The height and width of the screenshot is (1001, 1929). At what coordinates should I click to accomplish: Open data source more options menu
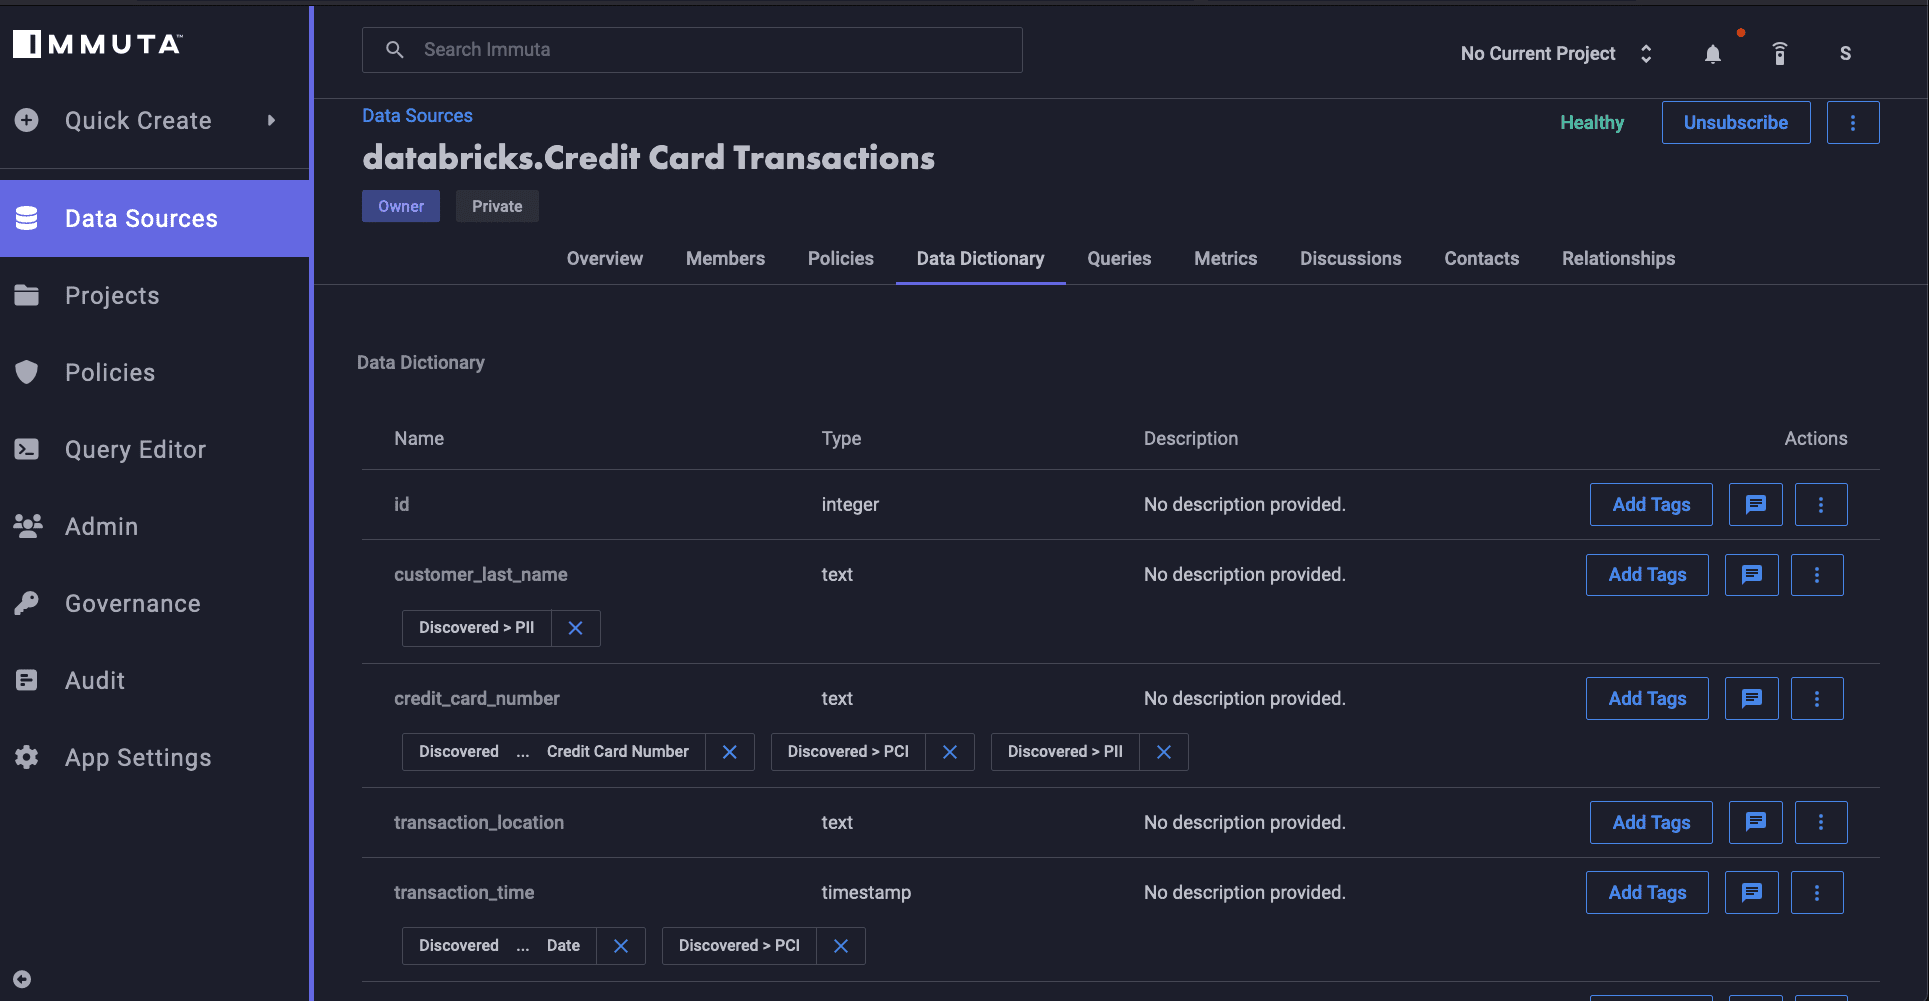[x=1853, y=123]
